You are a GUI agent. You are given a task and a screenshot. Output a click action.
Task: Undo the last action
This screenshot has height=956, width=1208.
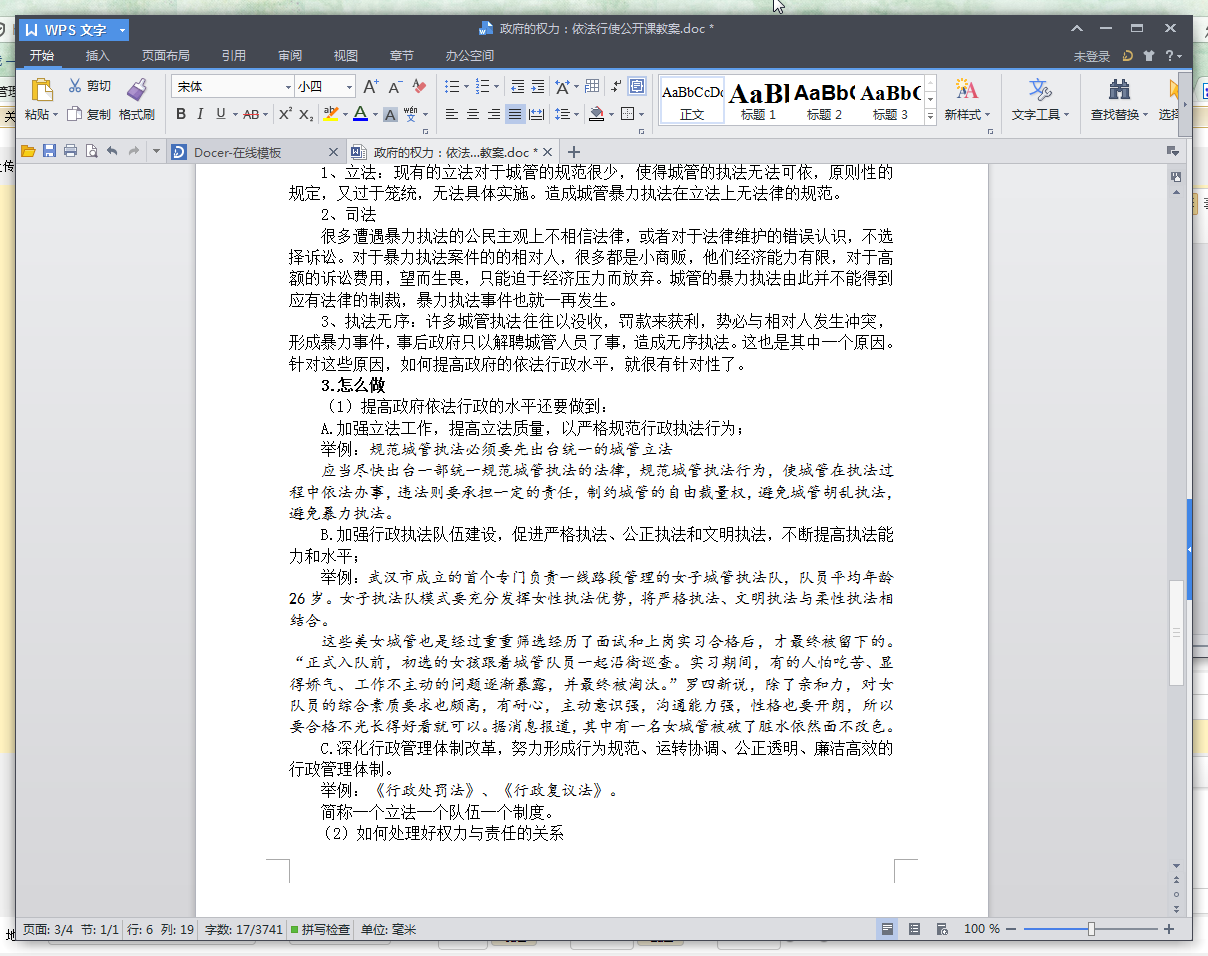[x=112, y=152]
